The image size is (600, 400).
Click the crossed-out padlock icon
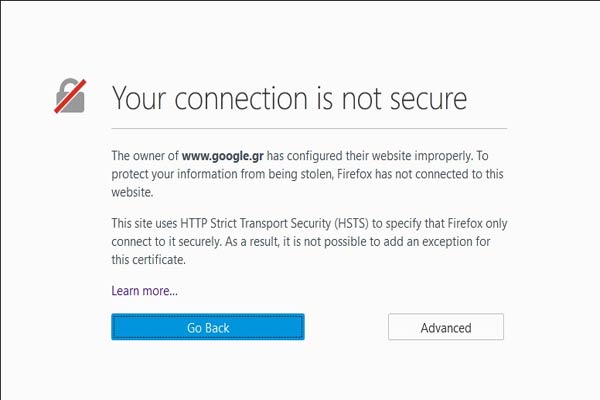[70, 96]
